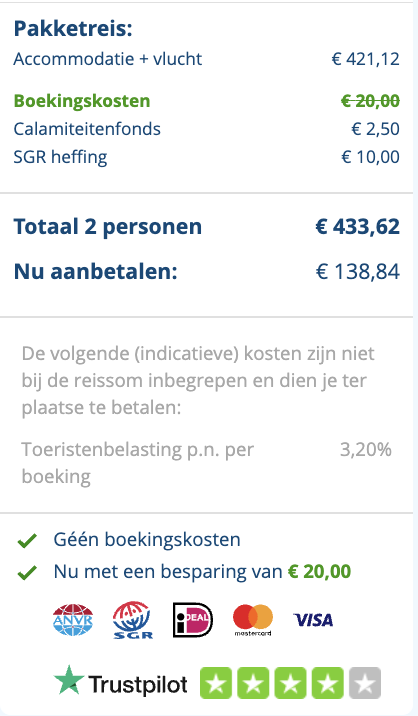Screen dimensions: 418x716
Task: Click the Accommodatie + vlucht price € 421,12
Action: (x=365, y=59)
